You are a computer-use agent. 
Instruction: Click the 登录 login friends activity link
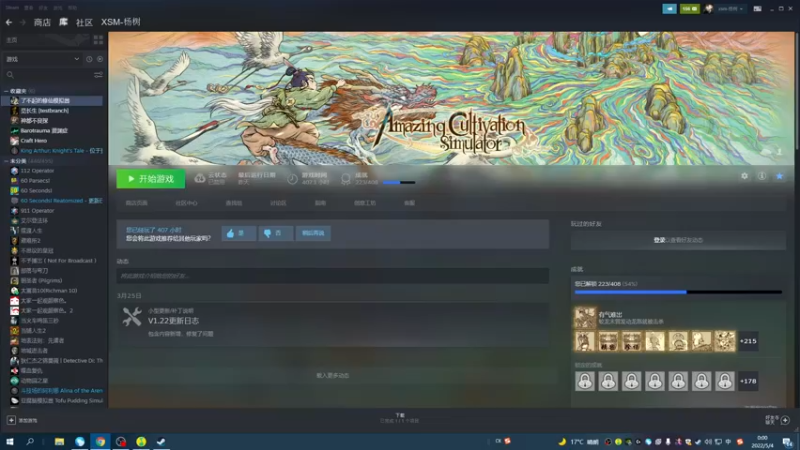659,240
